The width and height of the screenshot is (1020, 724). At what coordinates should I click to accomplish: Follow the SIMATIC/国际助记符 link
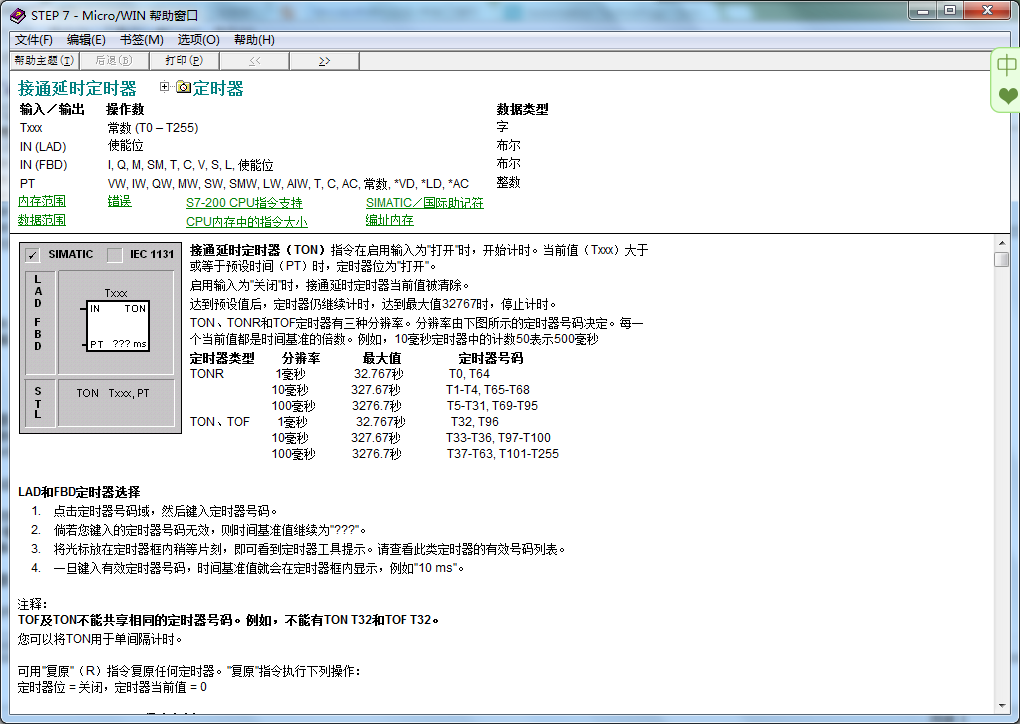424,203
